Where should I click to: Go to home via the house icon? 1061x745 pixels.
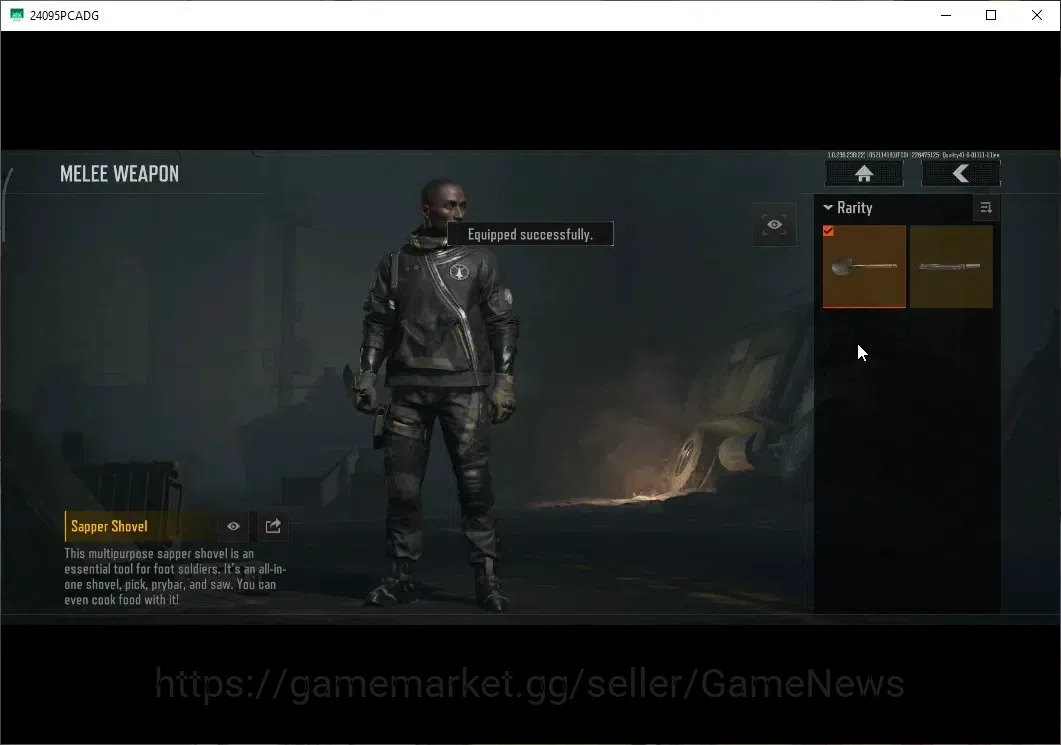[864, 174]
